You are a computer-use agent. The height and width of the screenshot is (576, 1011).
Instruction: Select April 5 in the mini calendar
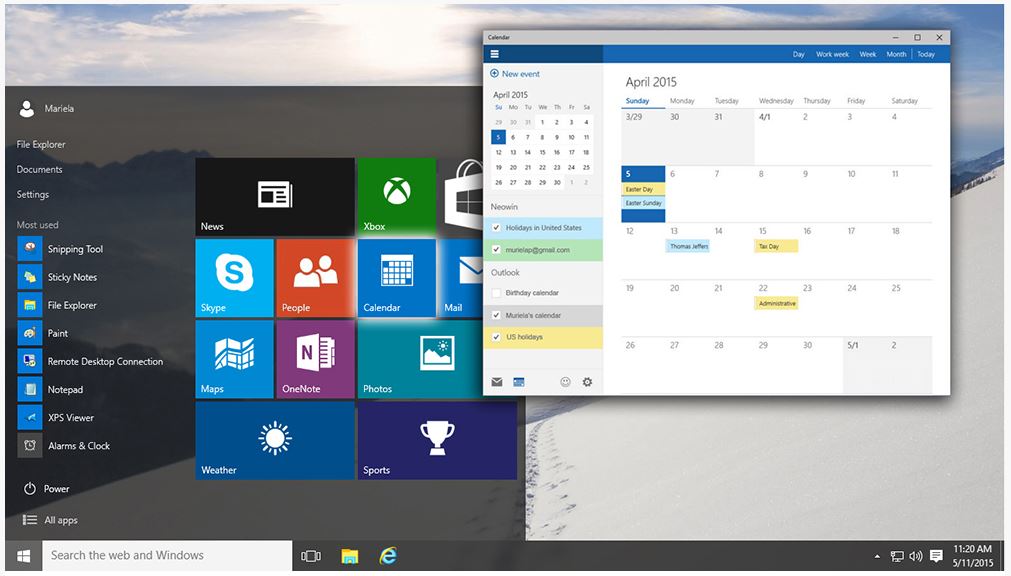(x=498, y=137)
